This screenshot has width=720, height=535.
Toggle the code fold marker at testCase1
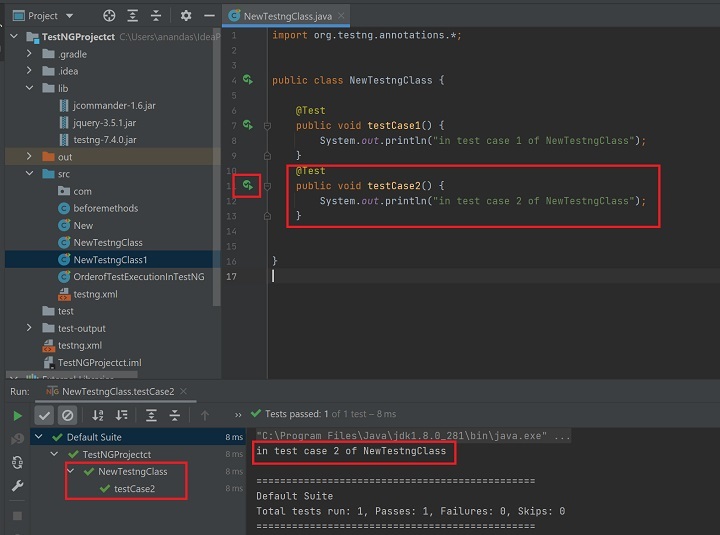coord(267,126)
